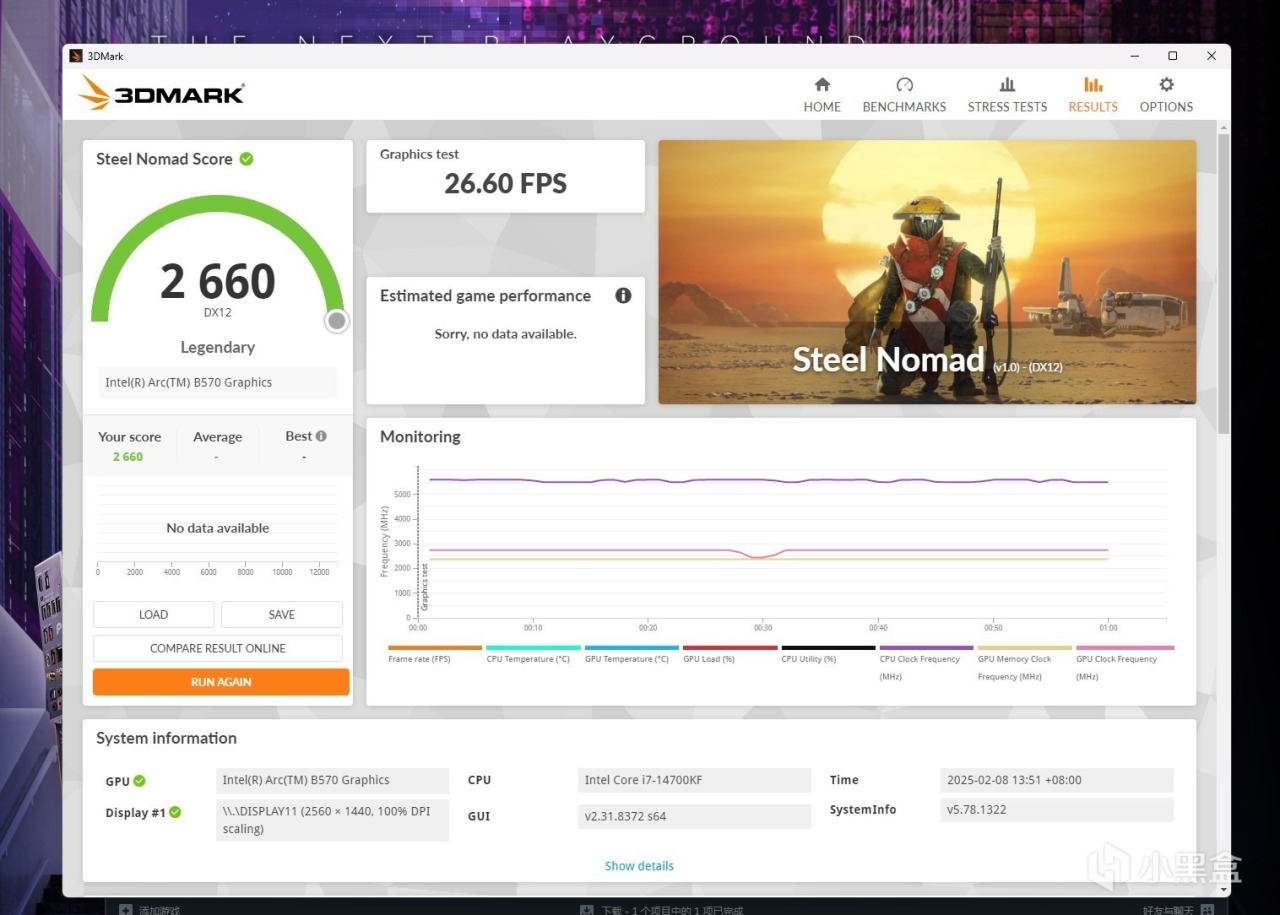Click the green check beside Display #1
This screenshot has height=915, width=1280.
click(175, 813)
